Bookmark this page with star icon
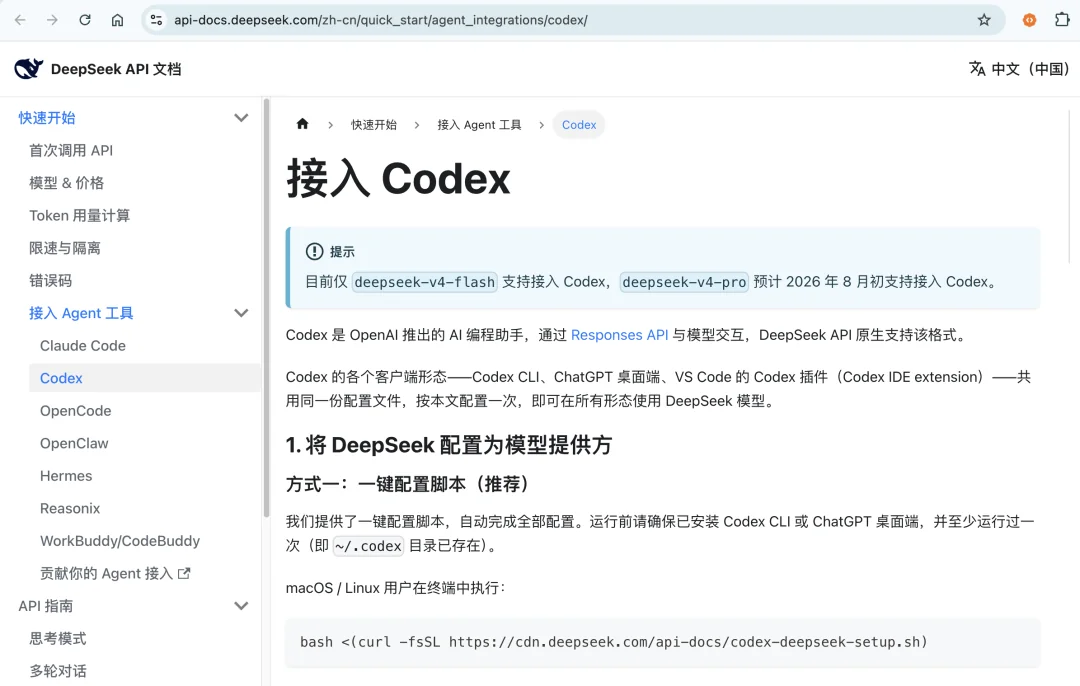The height and width of the screenshot is (686, 1080). 984,20
